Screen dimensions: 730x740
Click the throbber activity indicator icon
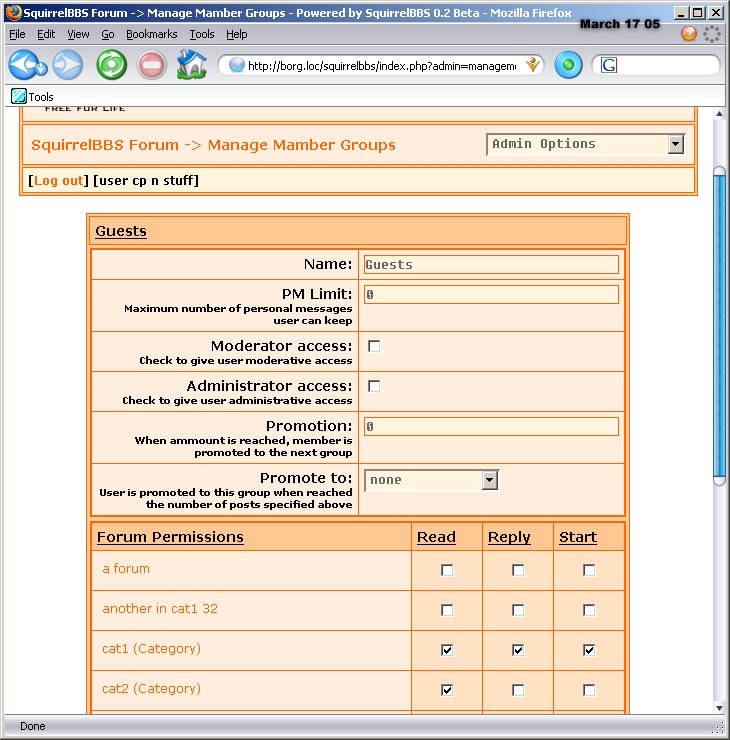coord(712,34)
